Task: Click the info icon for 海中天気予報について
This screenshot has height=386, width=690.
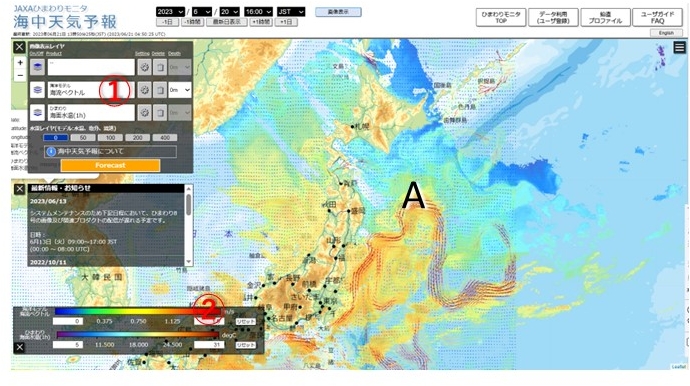Action: [x=51, y=151]
